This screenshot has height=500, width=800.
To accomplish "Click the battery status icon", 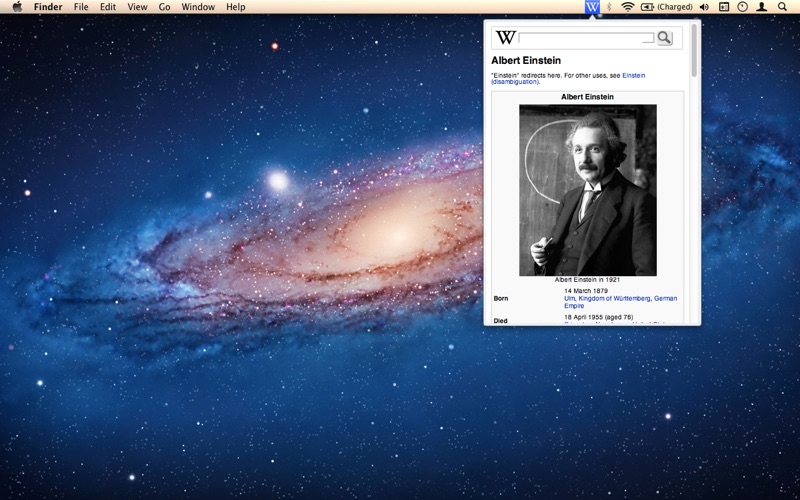I will (647, 7).
